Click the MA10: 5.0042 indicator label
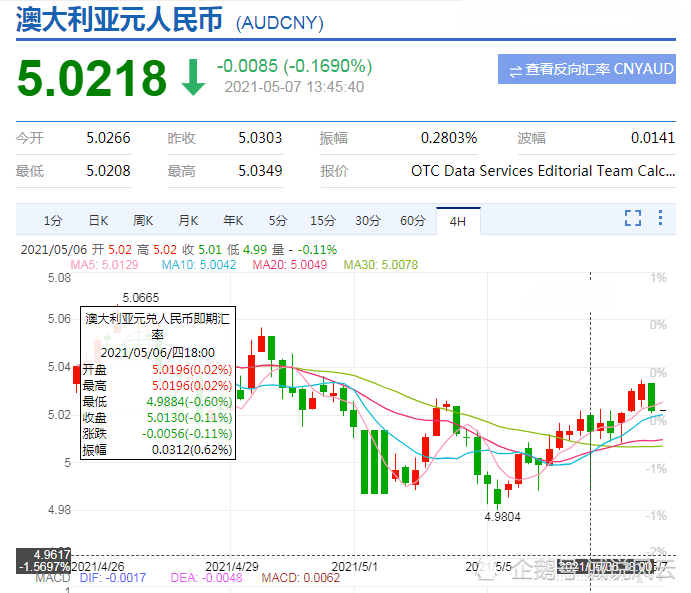The height and width of the screenshot is (593, 691). click(x=199, y=265)
